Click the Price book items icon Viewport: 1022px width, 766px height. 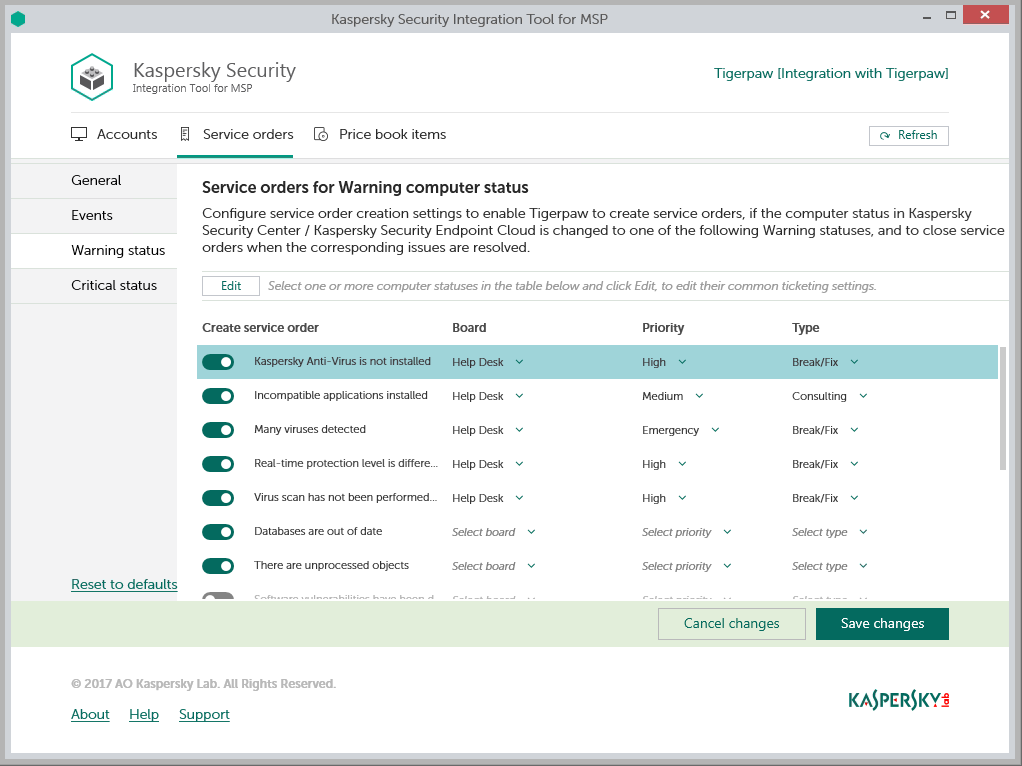pyautogui.click(x=321, y=135)
